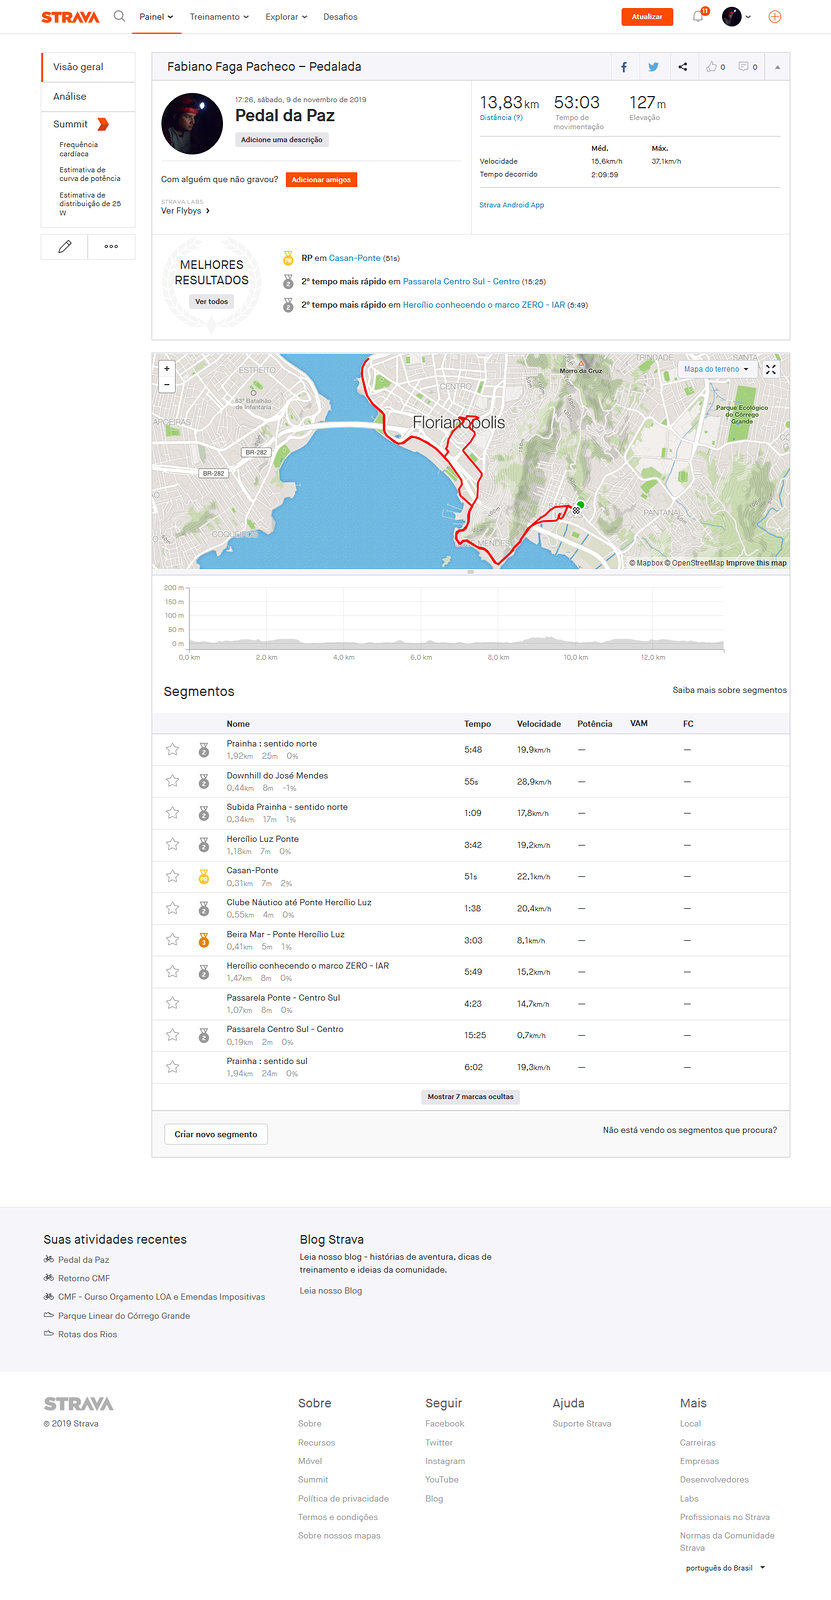Go to Desafios menu item
The image size is (831, 1600).
[340, 17]
